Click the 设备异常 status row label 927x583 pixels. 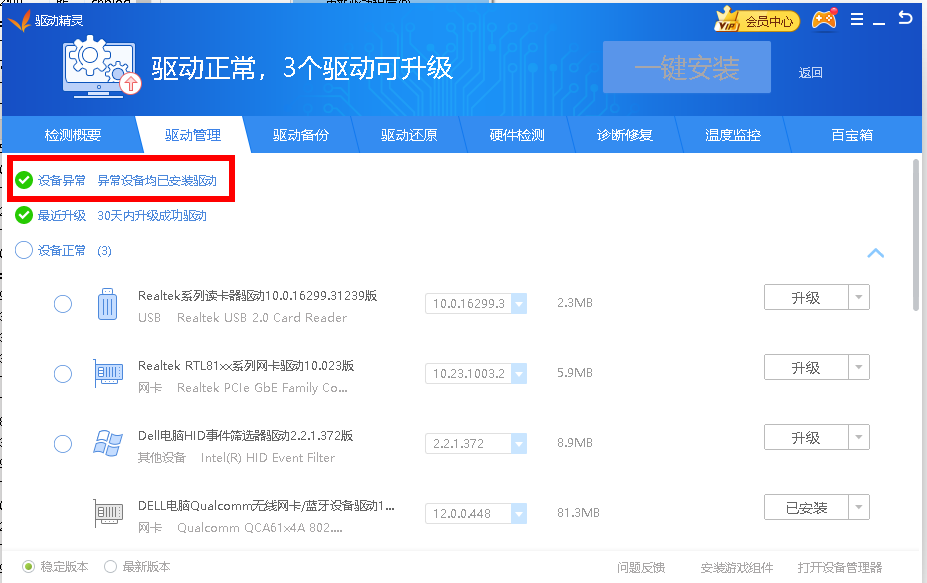click(x=61, y=180)
